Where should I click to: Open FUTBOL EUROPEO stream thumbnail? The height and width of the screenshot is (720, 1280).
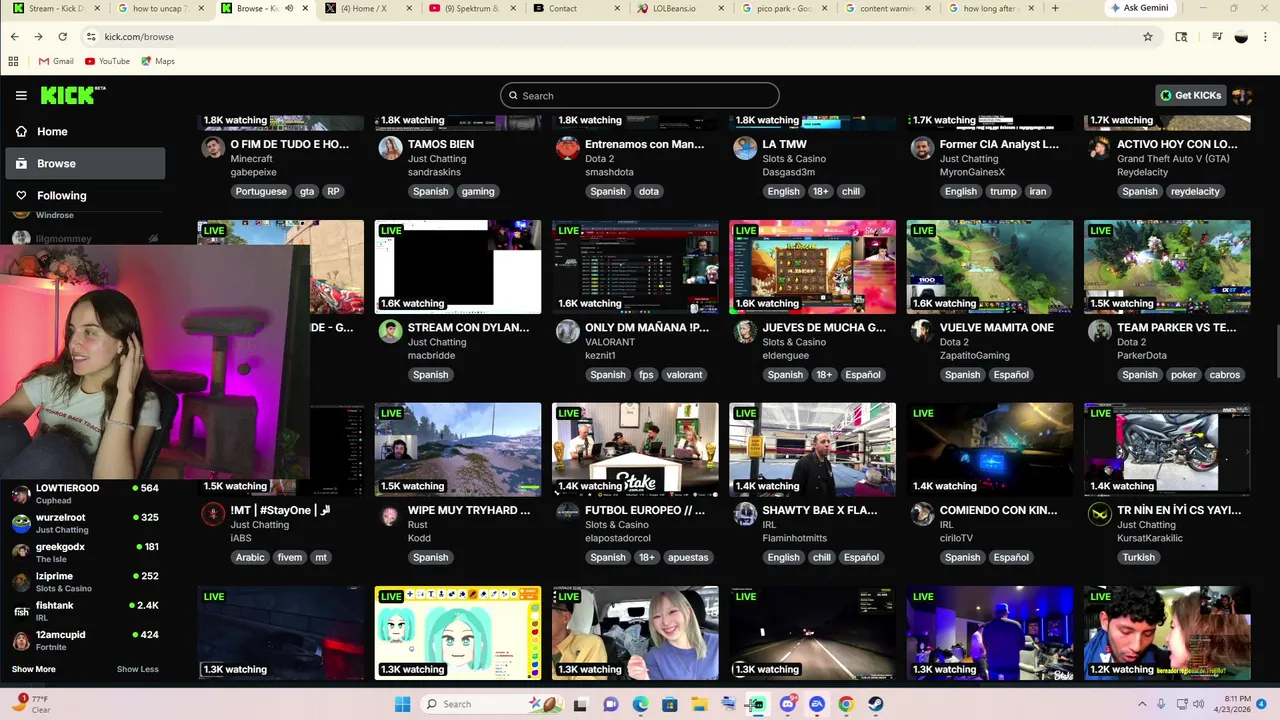[635, 450]
